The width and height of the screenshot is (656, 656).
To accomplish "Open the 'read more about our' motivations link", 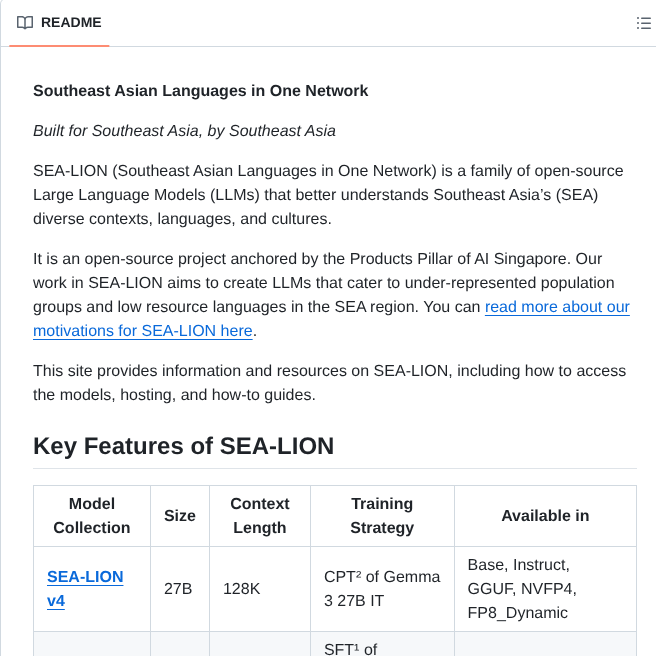I will pos(557,307).
